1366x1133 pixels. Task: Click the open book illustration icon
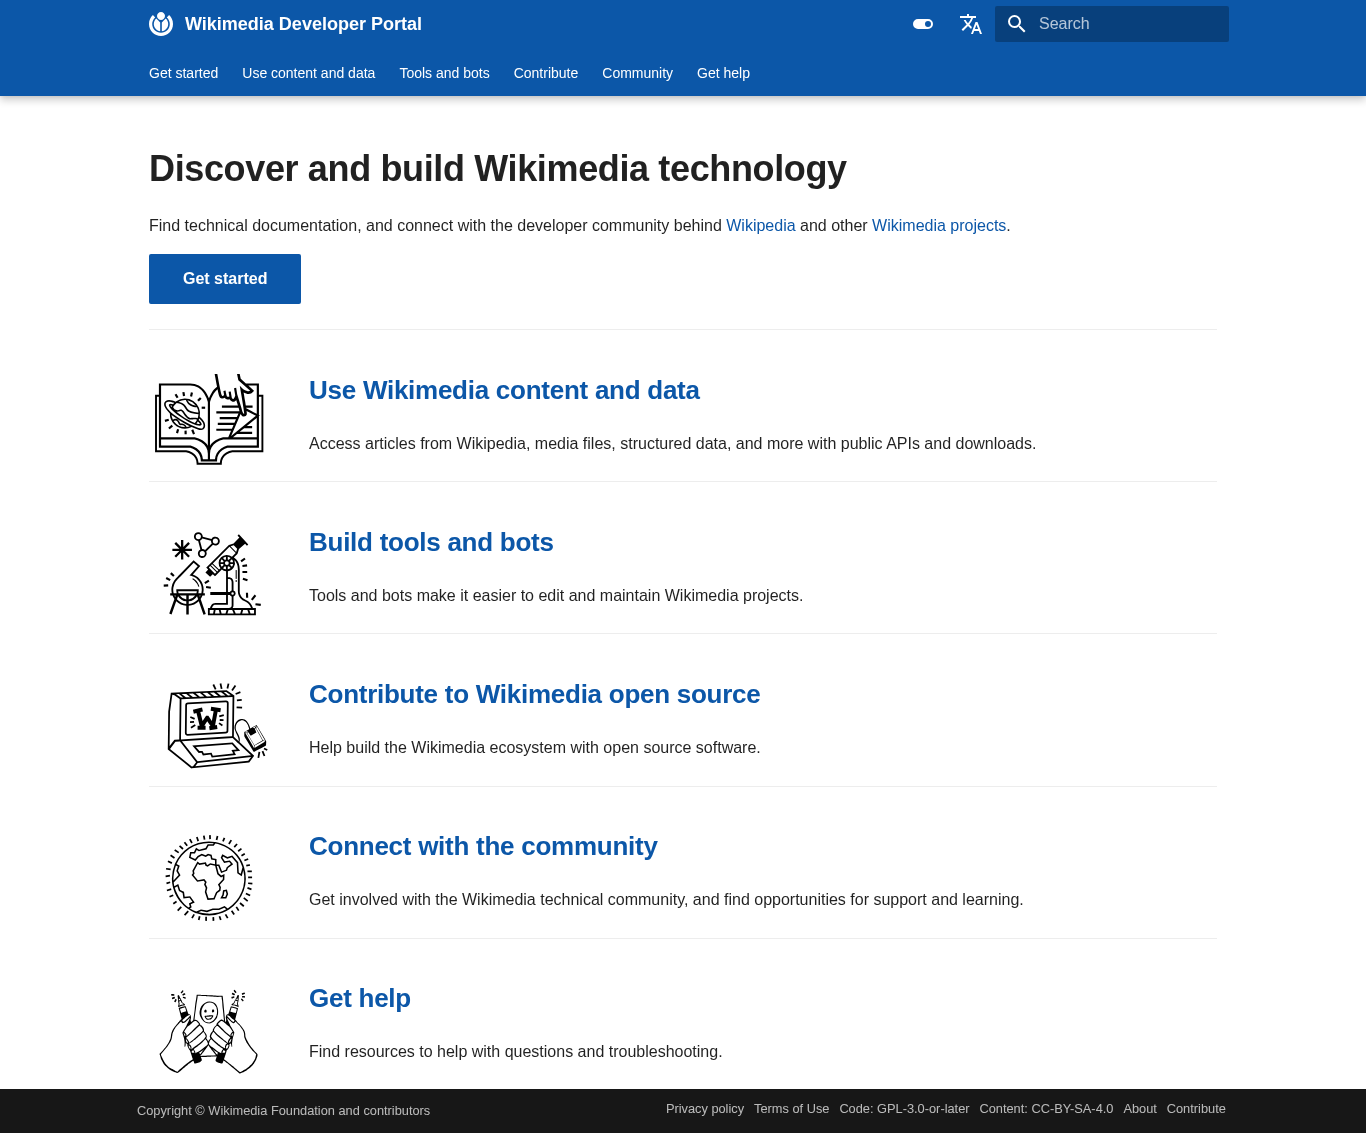[209, 419]
